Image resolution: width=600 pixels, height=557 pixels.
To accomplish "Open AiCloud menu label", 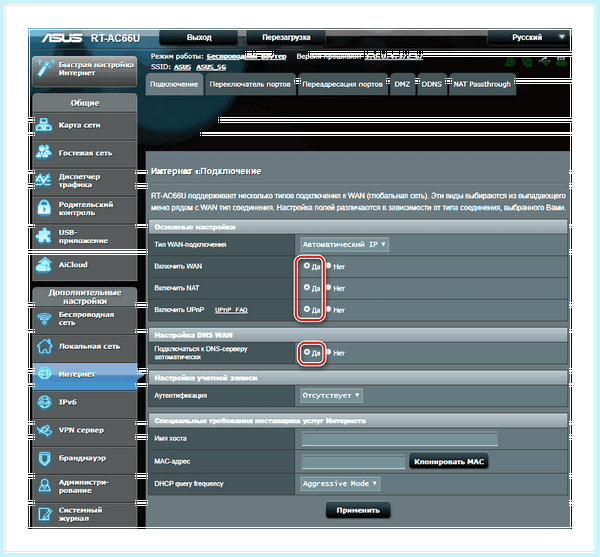I will point(73,265).
